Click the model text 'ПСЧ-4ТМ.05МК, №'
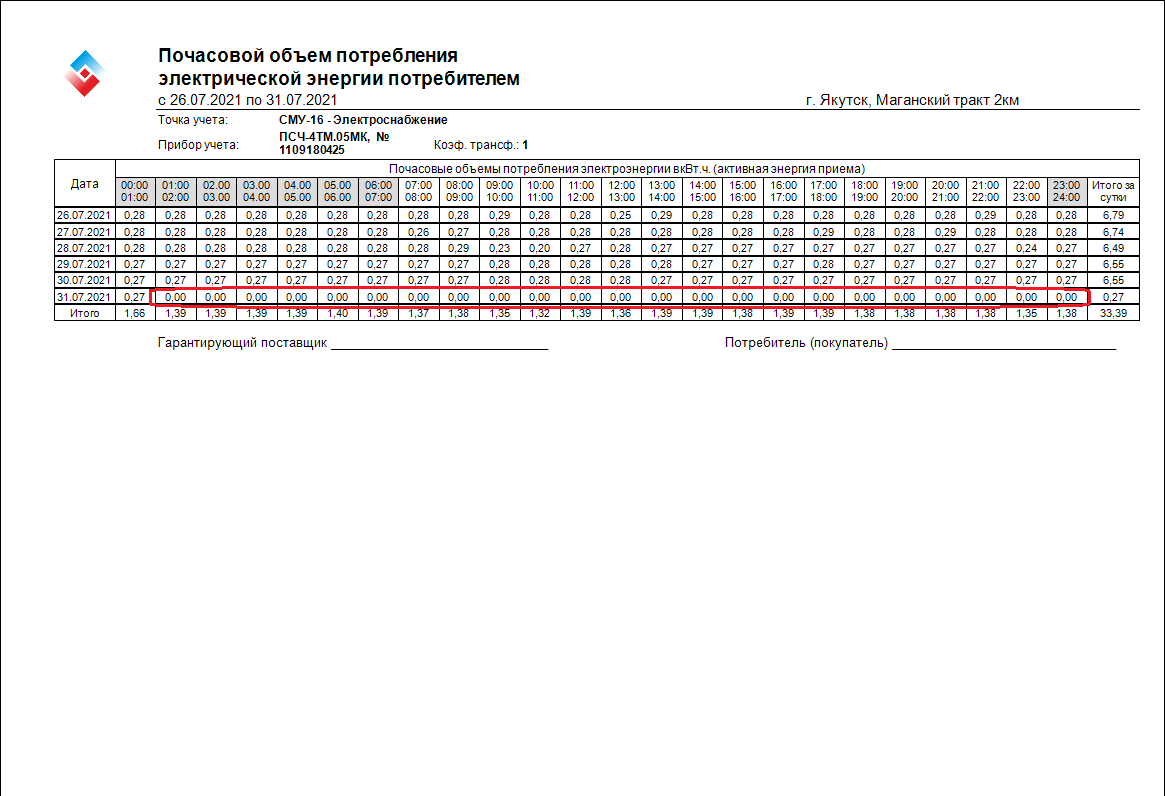This screenshot has height=796, width=1165. point(334,137)
